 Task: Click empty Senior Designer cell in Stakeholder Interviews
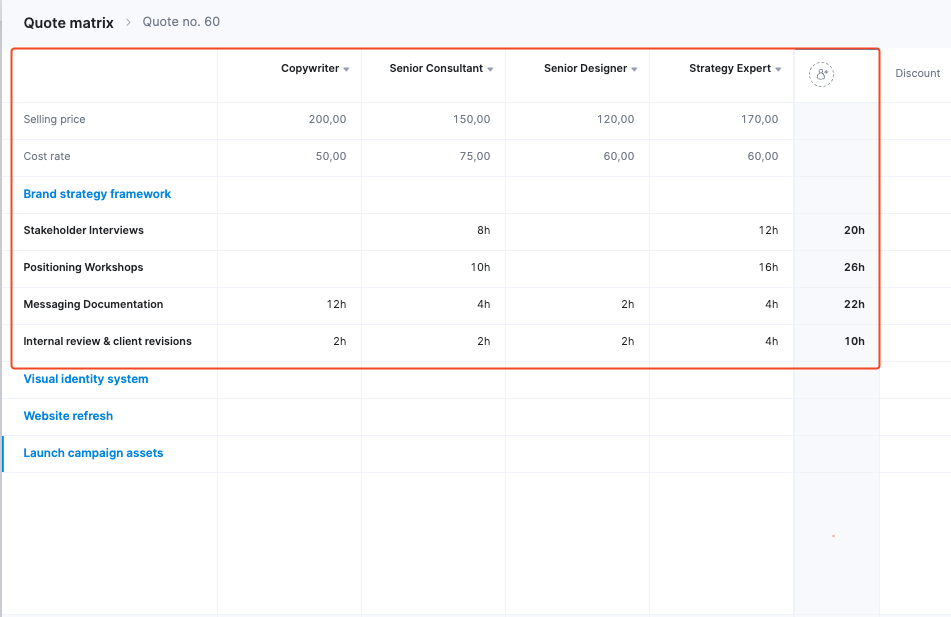[577, 231]
